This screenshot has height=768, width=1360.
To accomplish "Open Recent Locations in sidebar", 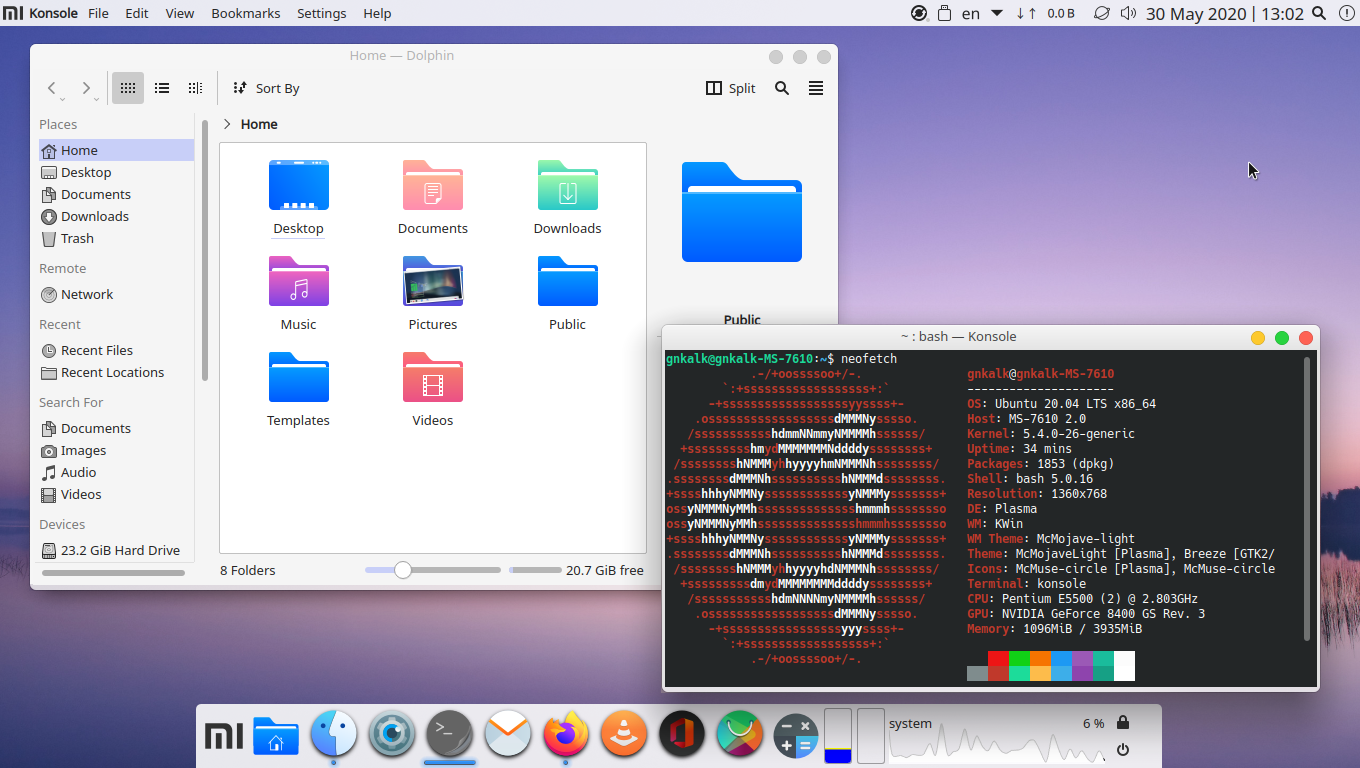I will (x=116, y=372).
